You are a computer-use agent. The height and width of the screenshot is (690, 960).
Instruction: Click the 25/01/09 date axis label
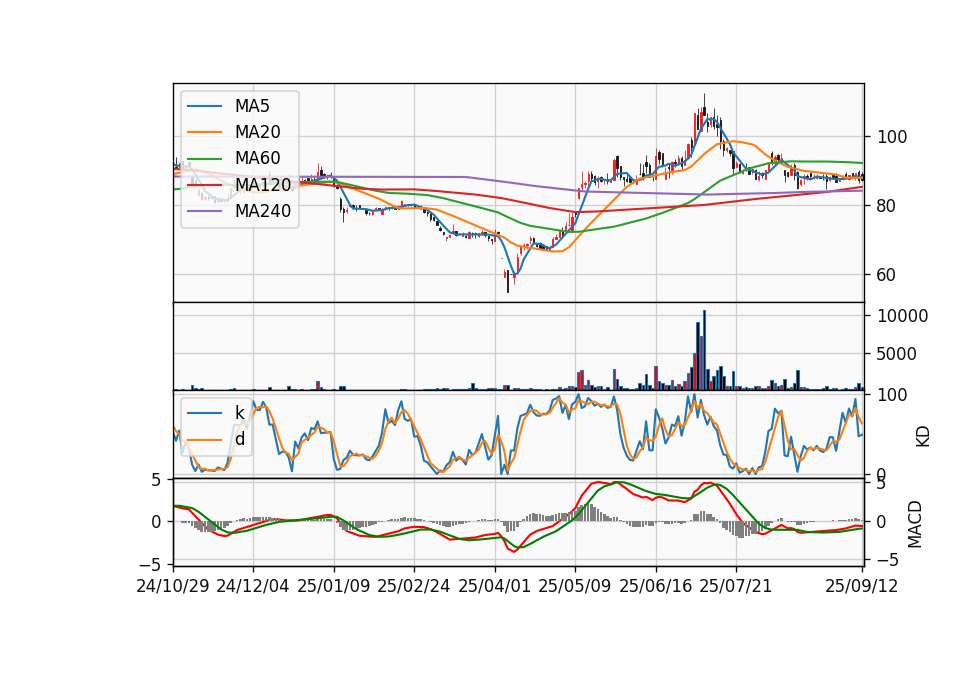[x=334, y=586]
